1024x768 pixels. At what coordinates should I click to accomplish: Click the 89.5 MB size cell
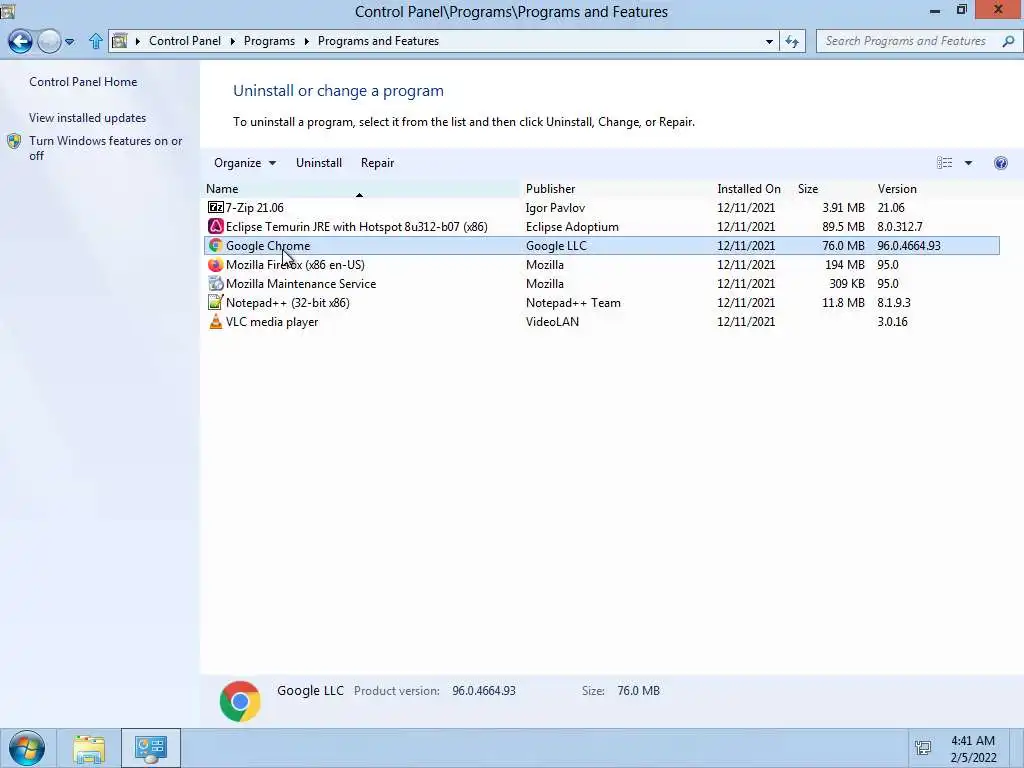coord(843,227)
